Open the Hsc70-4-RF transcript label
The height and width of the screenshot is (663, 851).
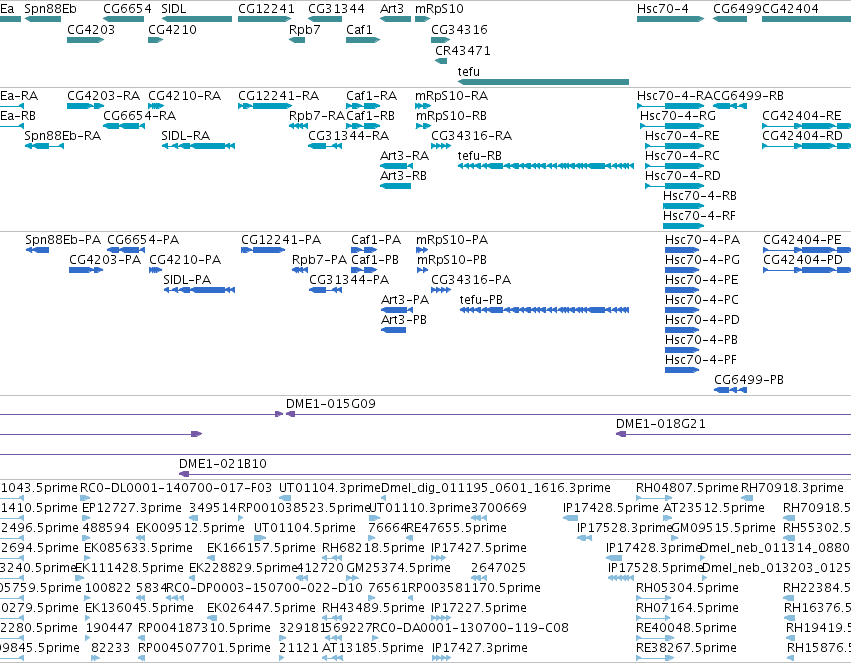click(699, 216)
